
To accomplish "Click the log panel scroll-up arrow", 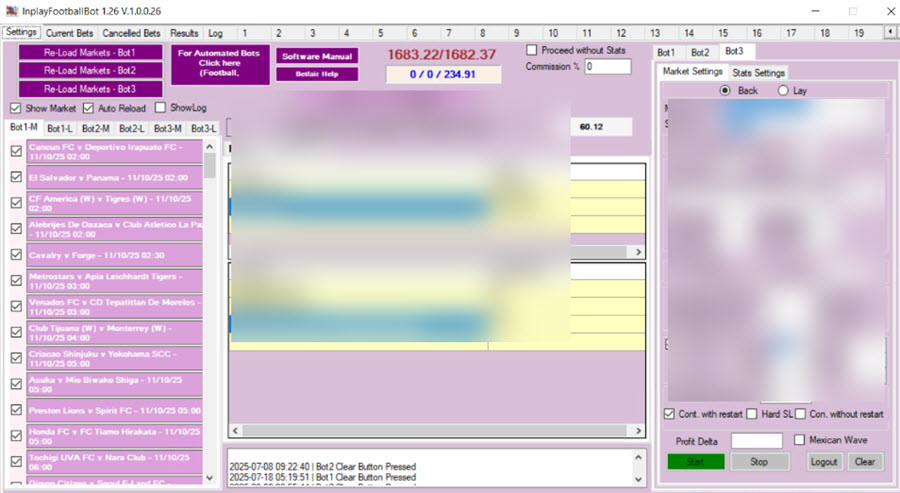I will [637, 457].
